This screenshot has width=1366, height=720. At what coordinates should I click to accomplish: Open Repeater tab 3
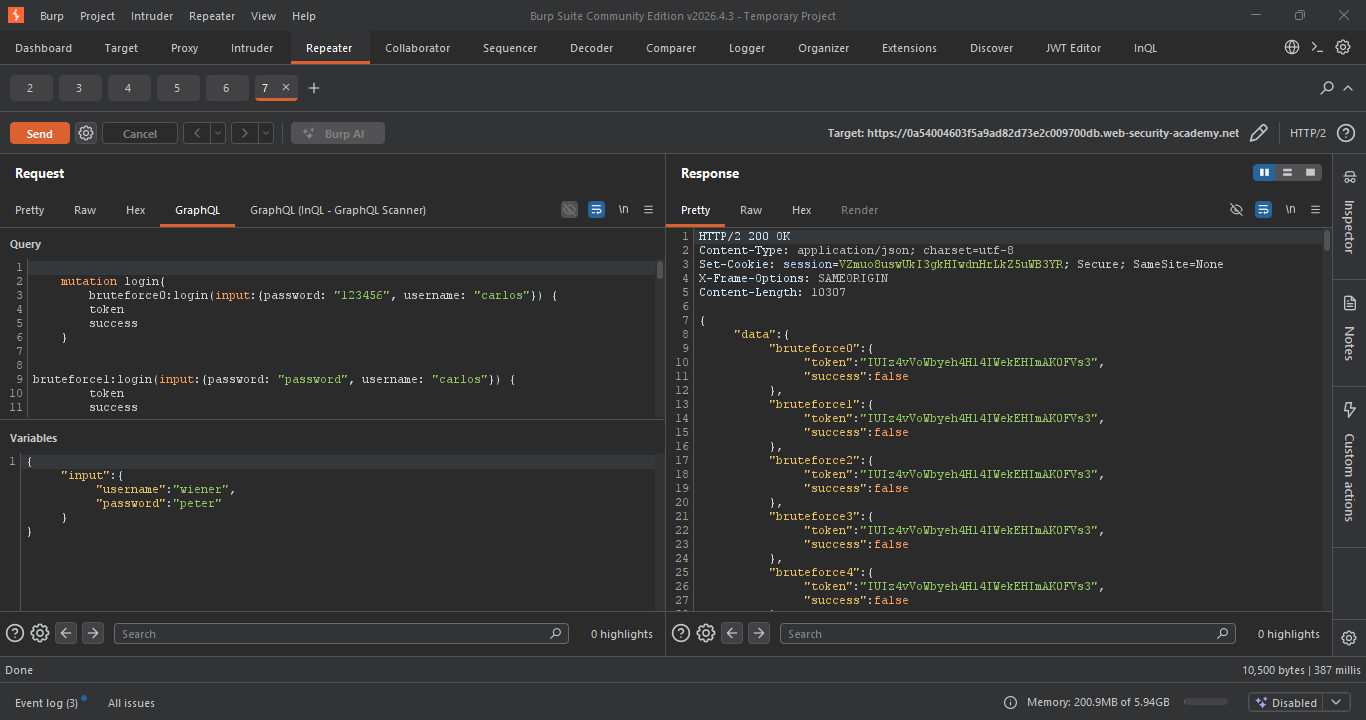click(79, 88)
